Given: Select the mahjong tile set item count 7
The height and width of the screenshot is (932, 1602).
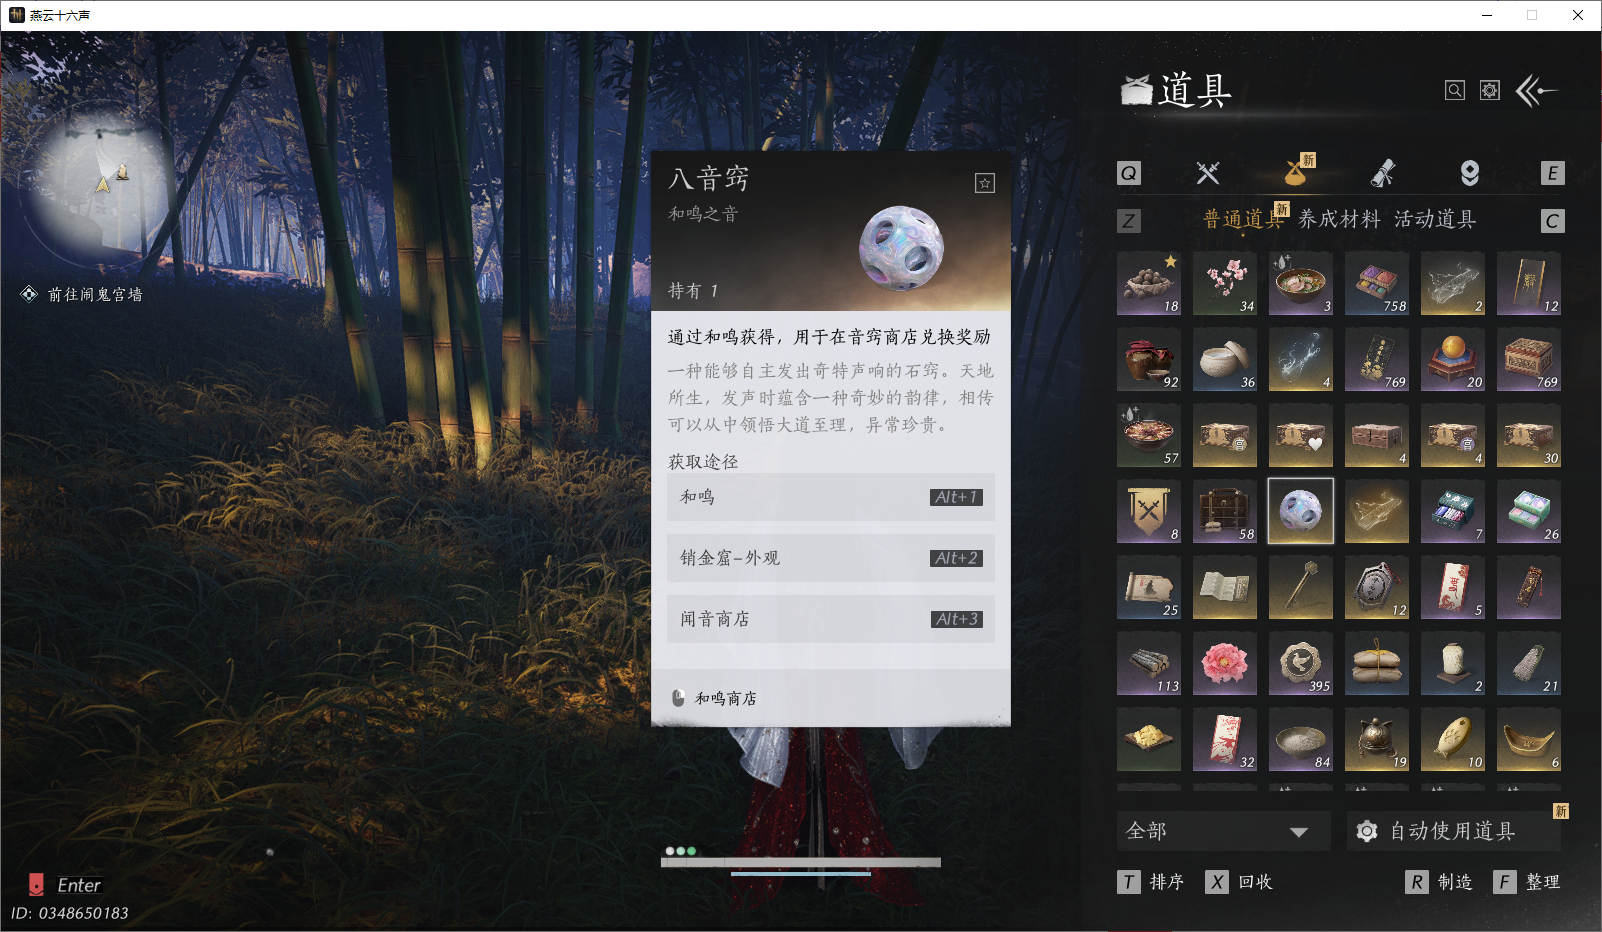Looking at the screenshot, I should (x=1453, y=511).
